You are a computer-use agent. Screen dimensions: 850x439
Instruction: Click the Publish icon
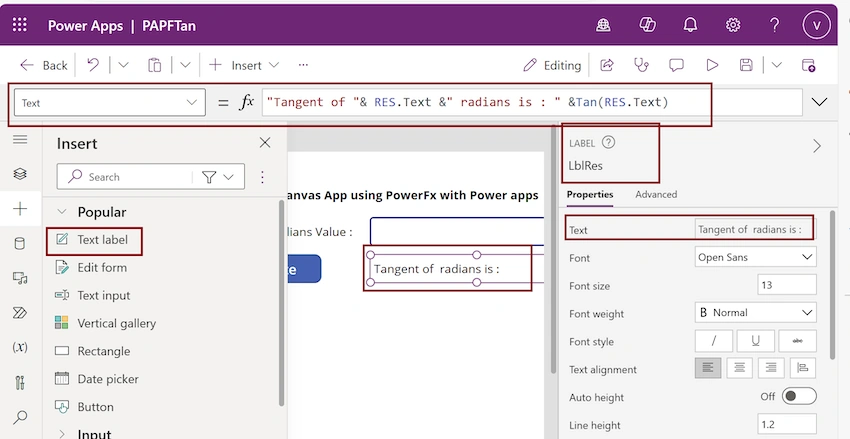(808, 65)
